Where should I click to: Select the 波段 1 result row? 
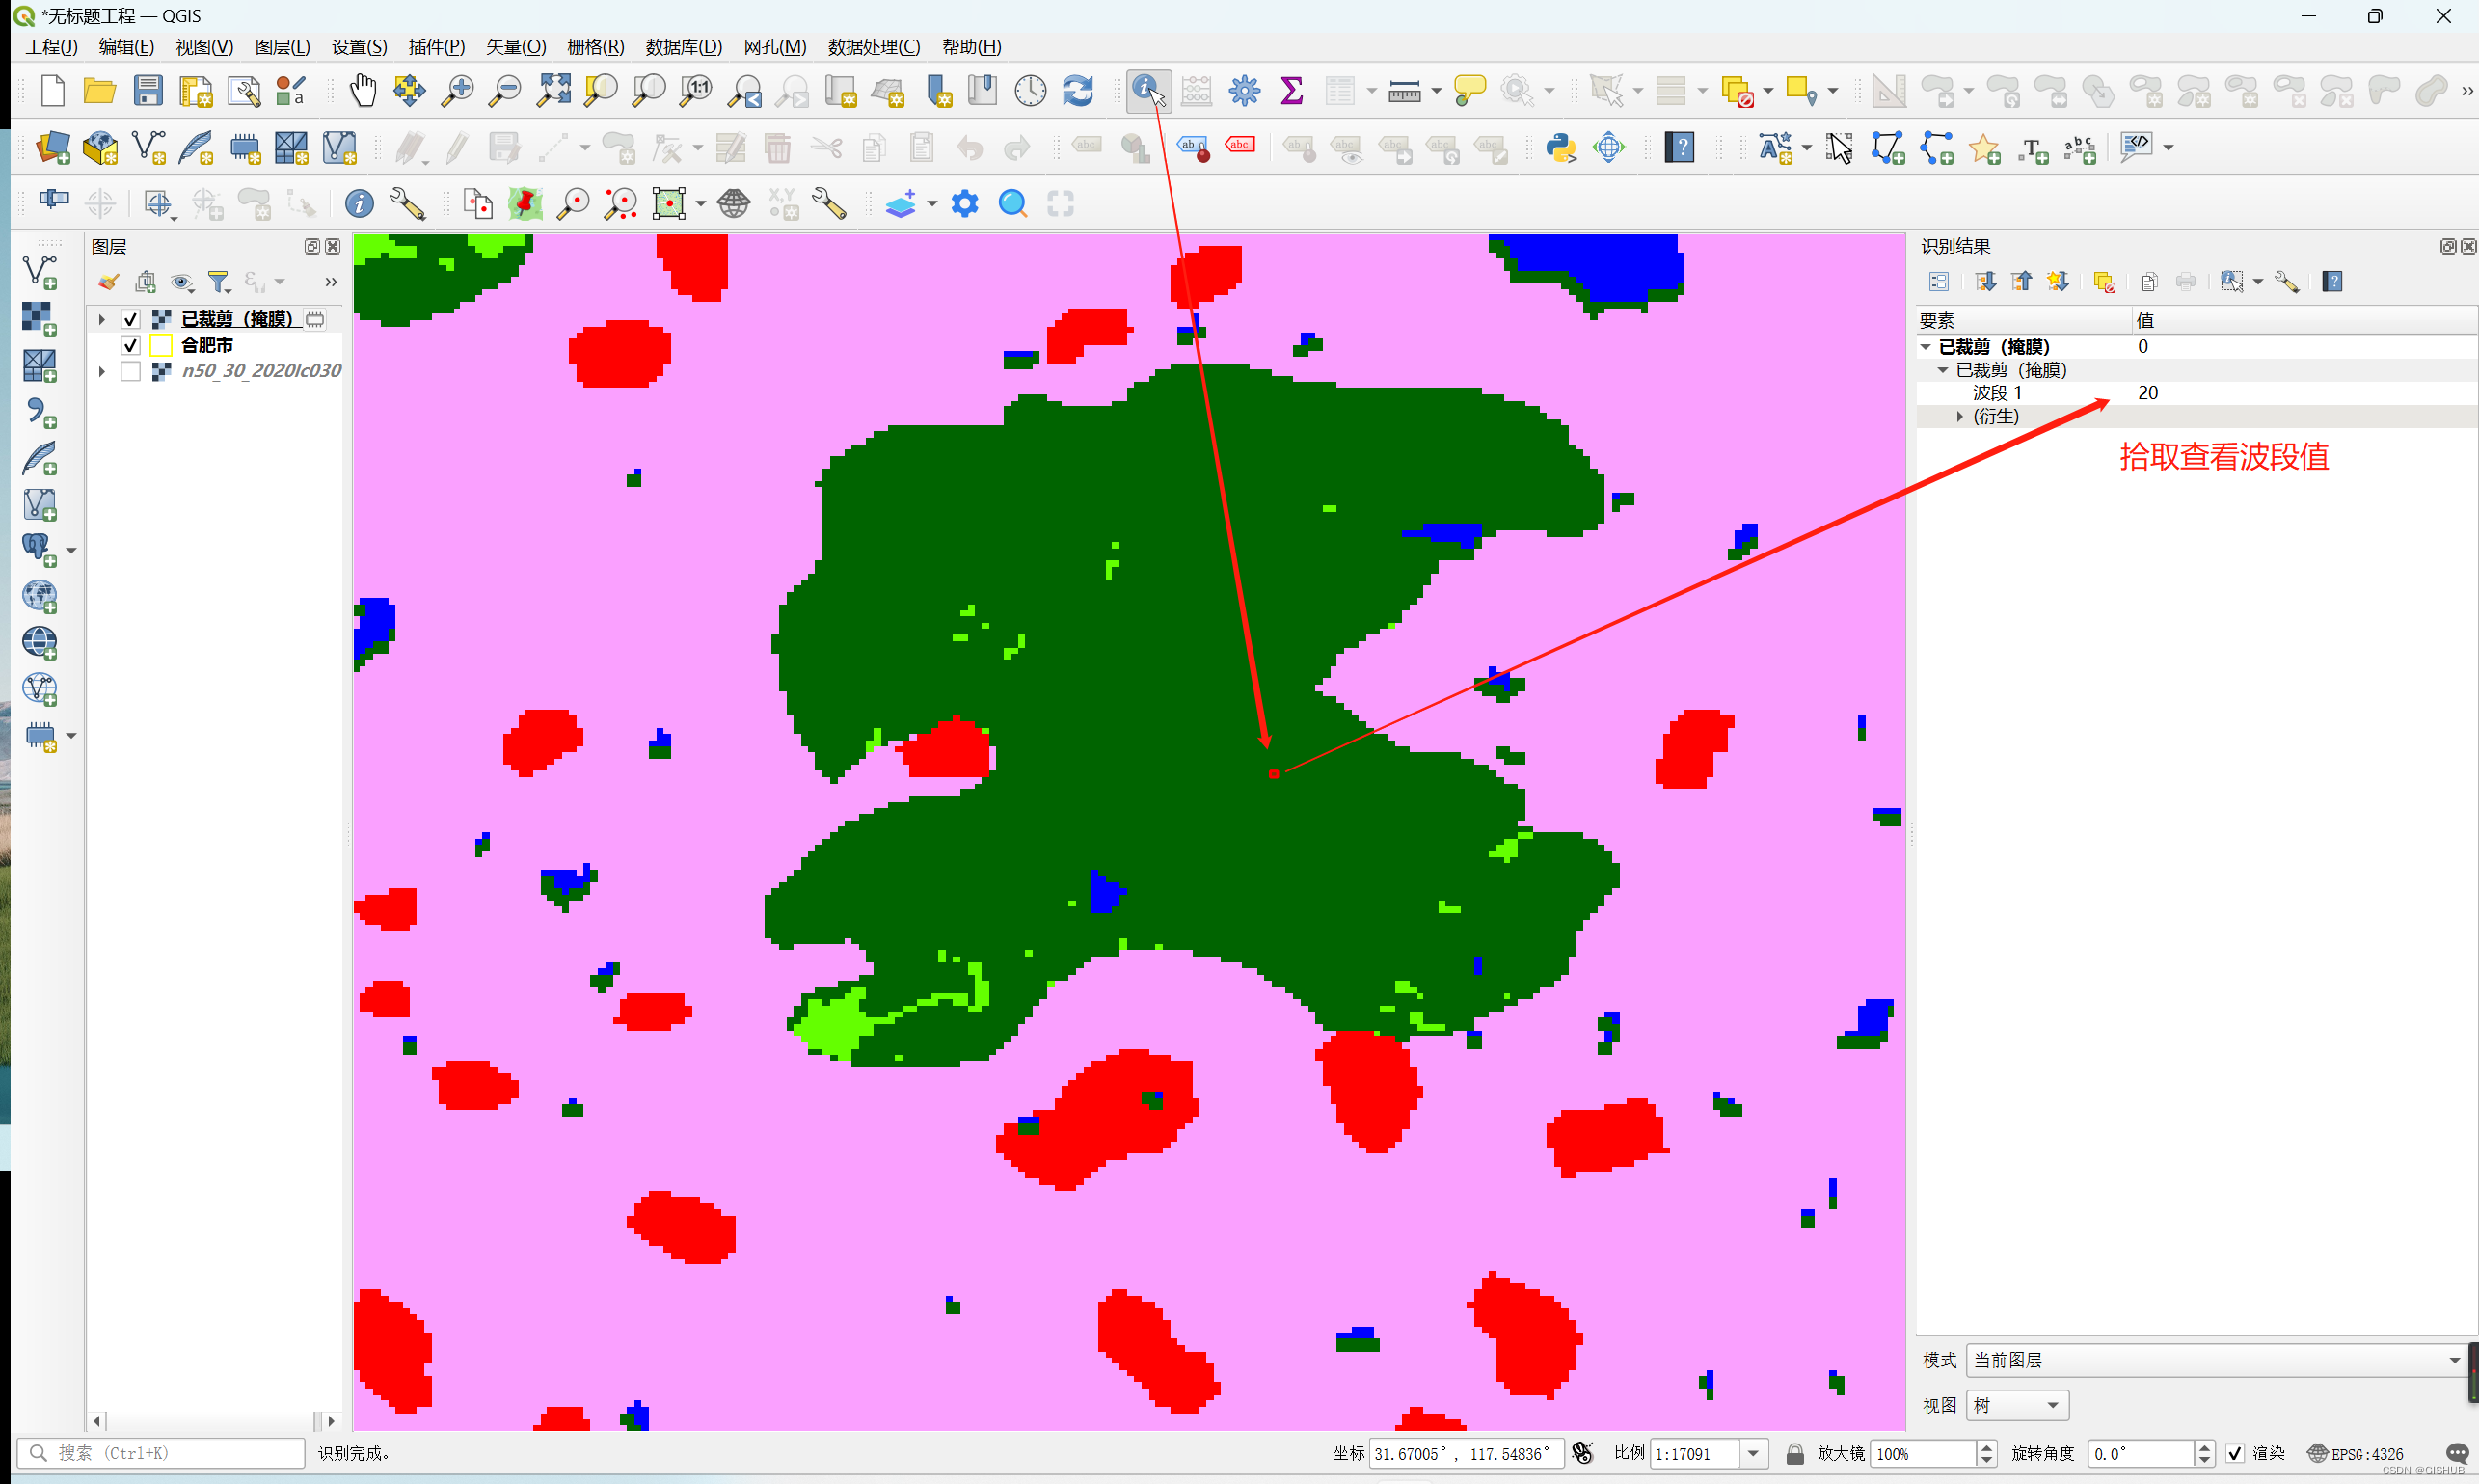(x=2196, y=393)
